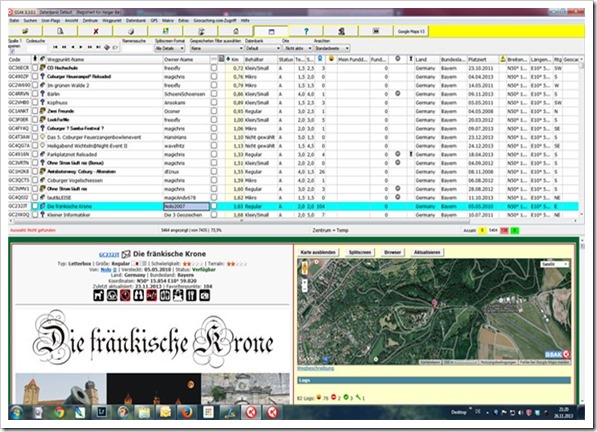Click the home toolbar icon
Image resolution: width=597 pixels, height=432 pixels.
pos(236,31)
